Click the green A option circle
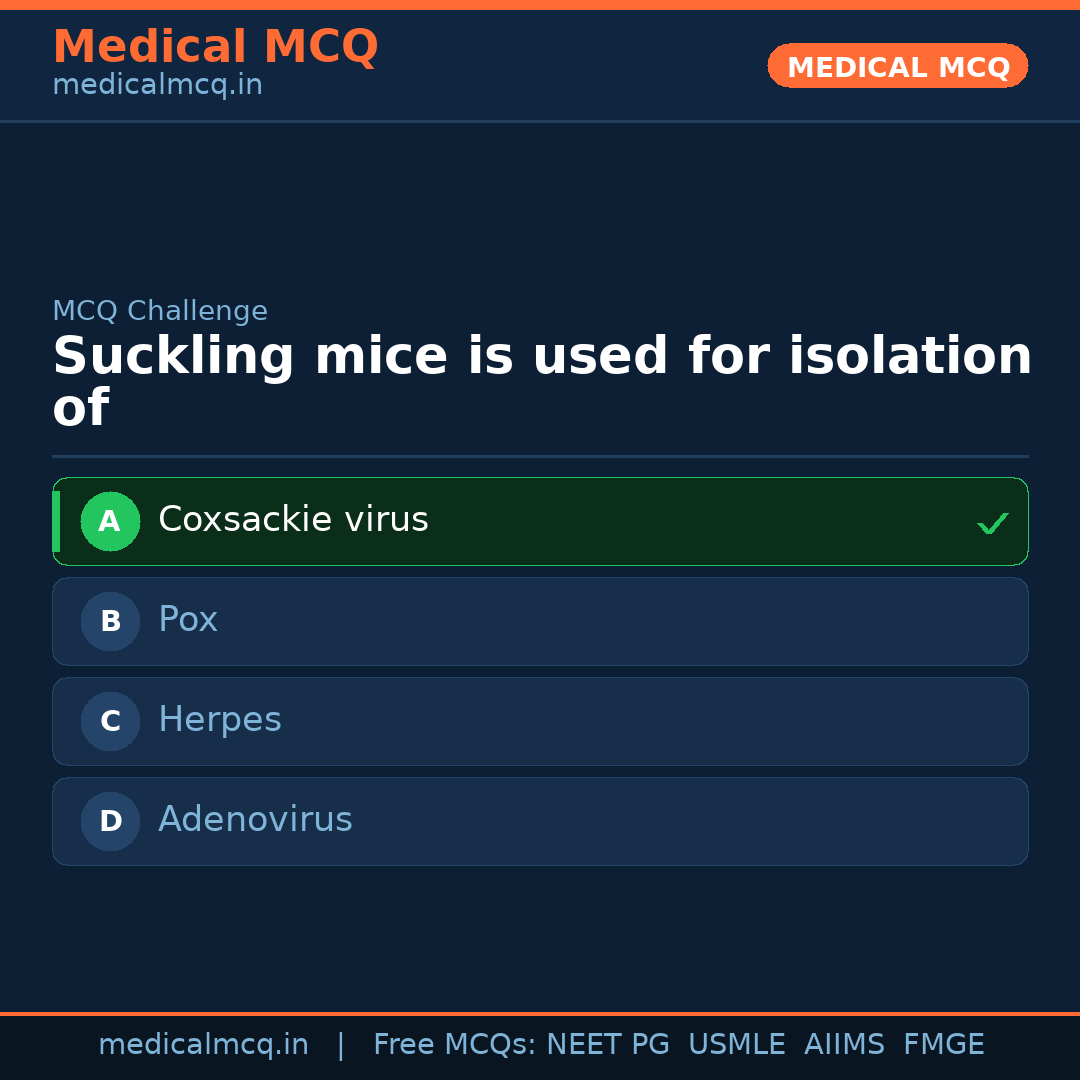1080x1080 pixels. [110, 521]
